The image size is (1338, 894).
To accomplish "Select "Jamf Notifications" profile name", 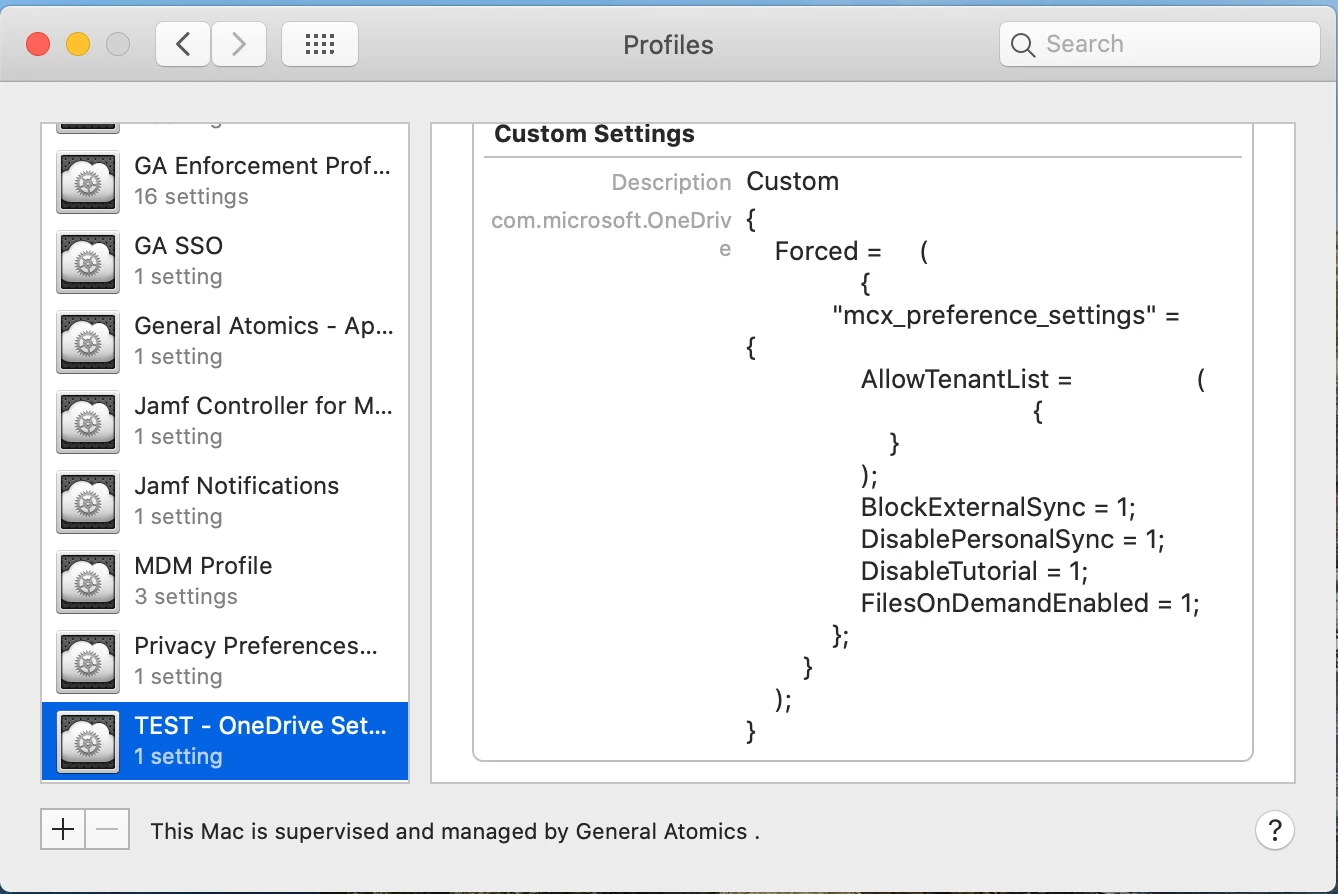I will pyautogui.click(x=237, y=486).
